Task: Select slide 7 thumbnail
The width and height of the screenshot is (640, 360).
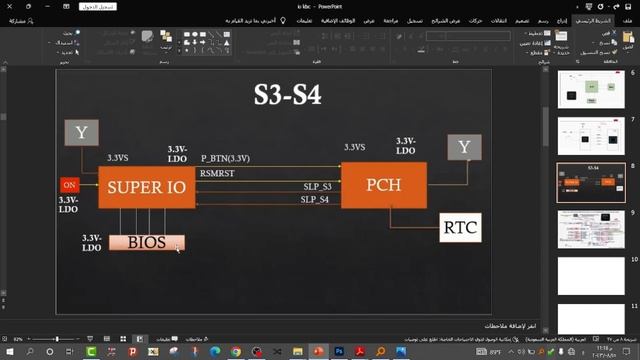Action: (591, 136)
